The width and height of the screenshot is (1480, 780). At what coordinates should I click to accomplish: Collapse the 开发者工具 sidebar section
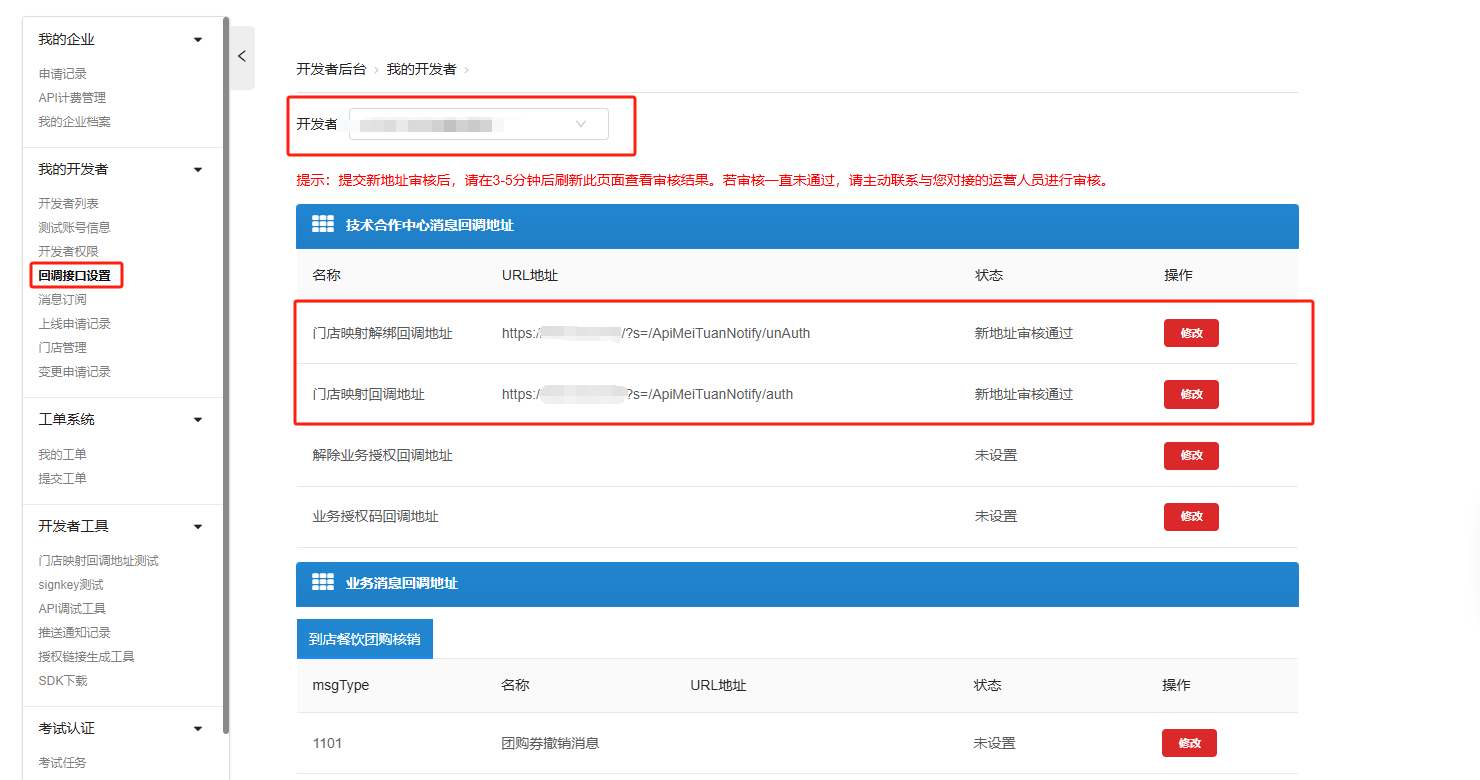pyautogui.click(x=198, y=527)
